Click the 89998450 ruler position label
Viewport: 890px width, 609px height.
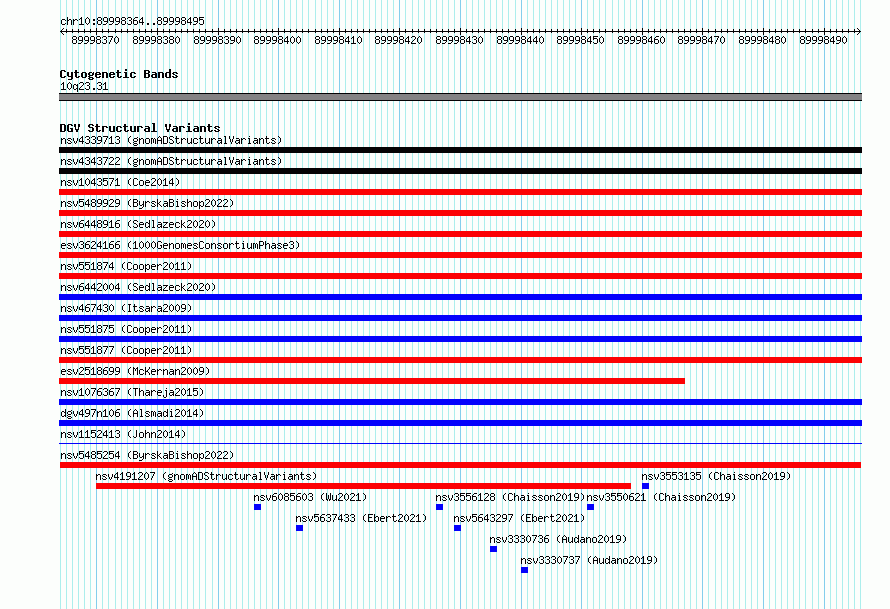(x=580, y=40)
